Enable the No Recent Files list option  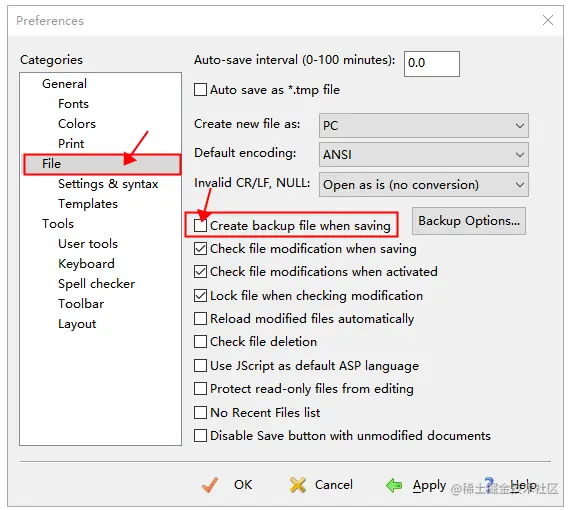tap(200, 412)
